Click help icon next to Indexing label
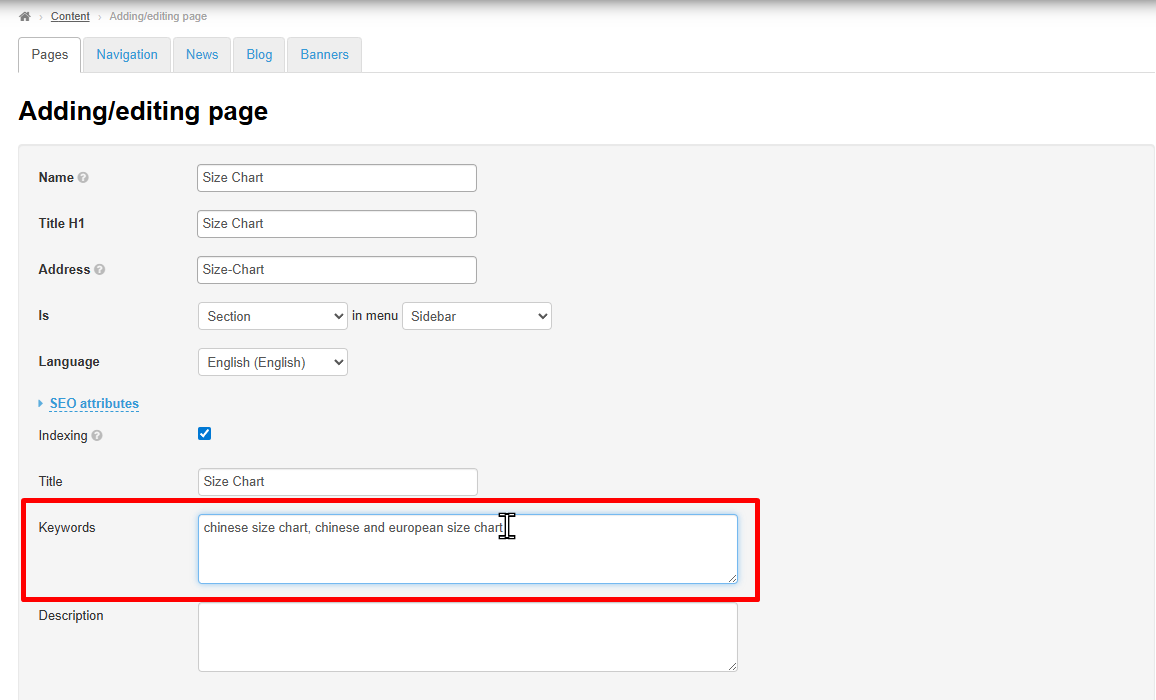 (x=97, y=436)
